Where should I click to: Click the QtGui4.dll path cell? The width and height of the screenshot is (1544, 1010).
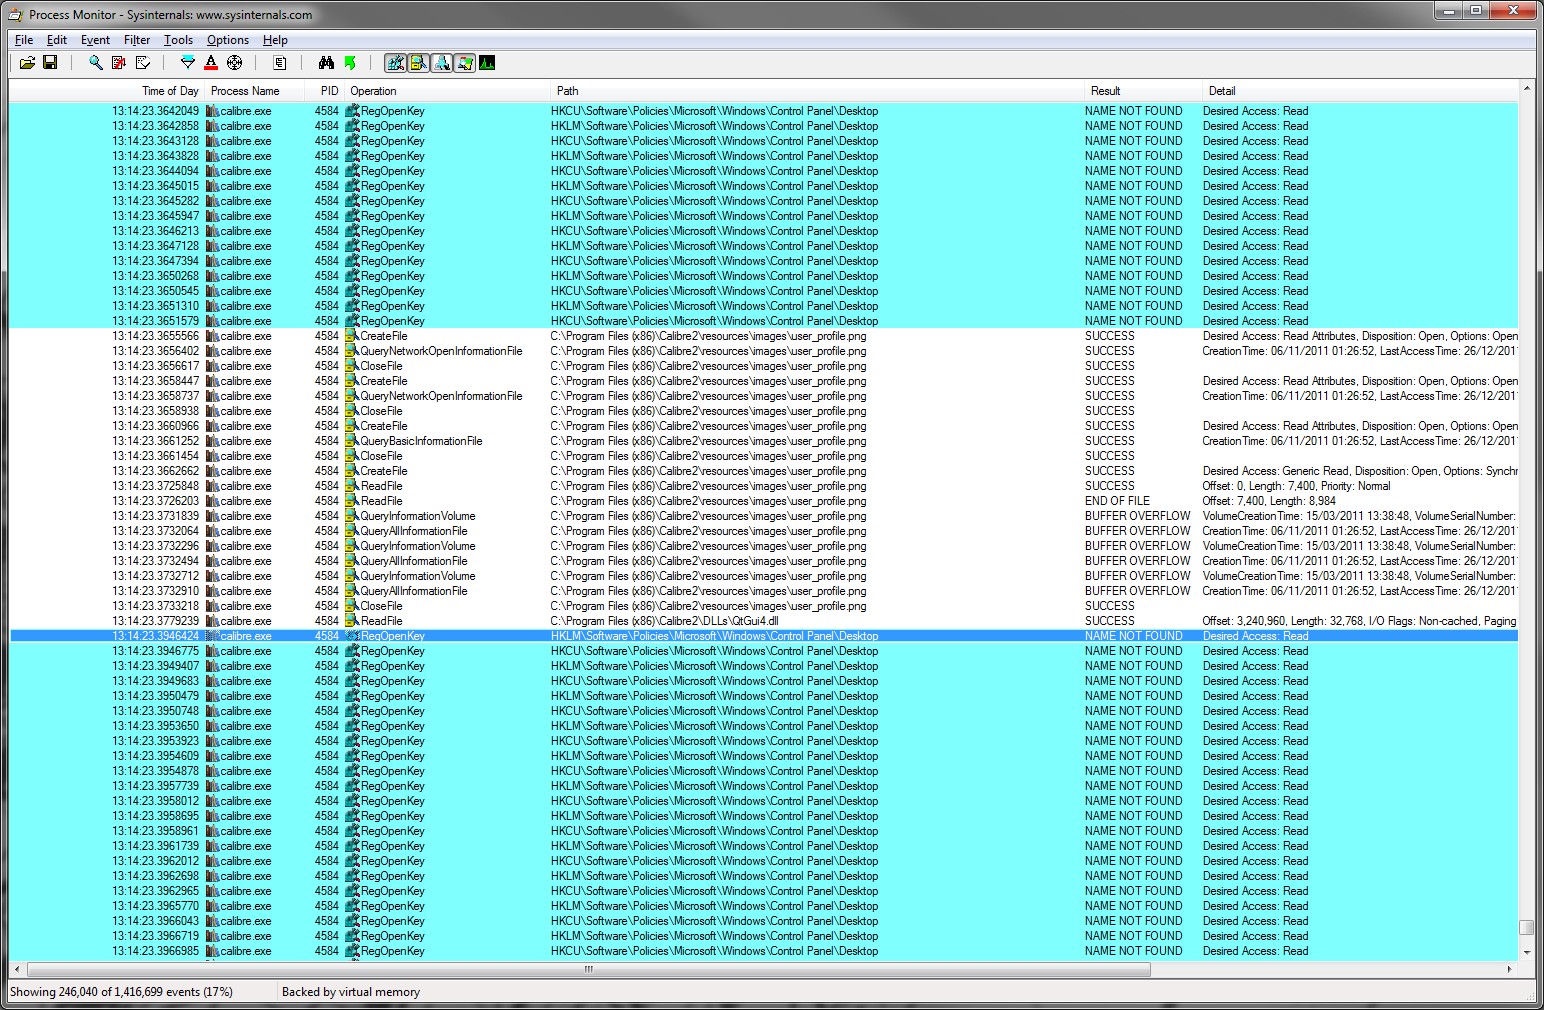click(x=664, y=621)
